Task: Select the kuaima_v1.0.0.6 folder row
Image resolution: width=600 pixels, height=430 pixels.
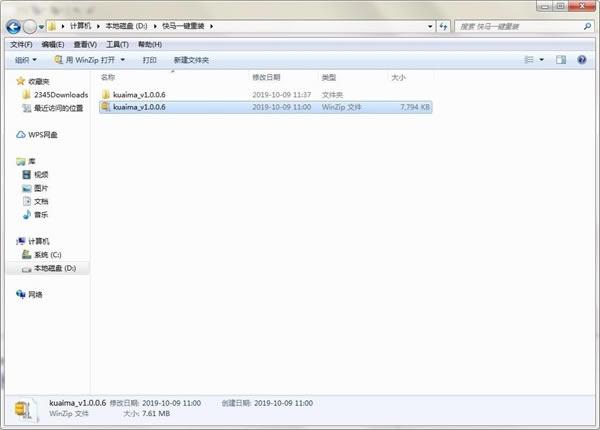Action: [266, 94]
